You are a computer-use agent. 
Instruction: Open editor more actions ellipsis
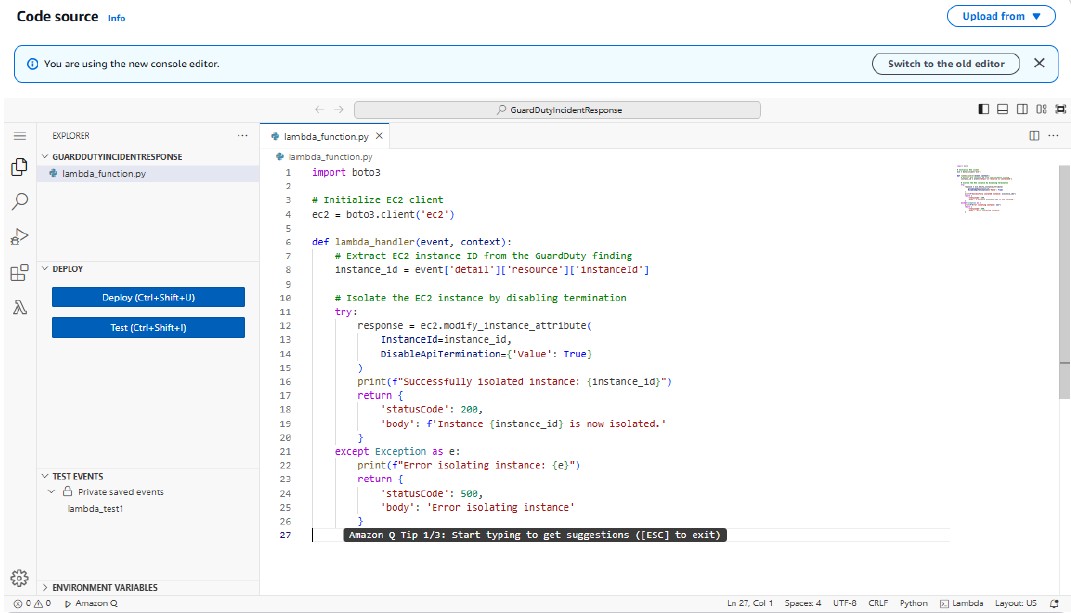click(x=1053, y=136)
